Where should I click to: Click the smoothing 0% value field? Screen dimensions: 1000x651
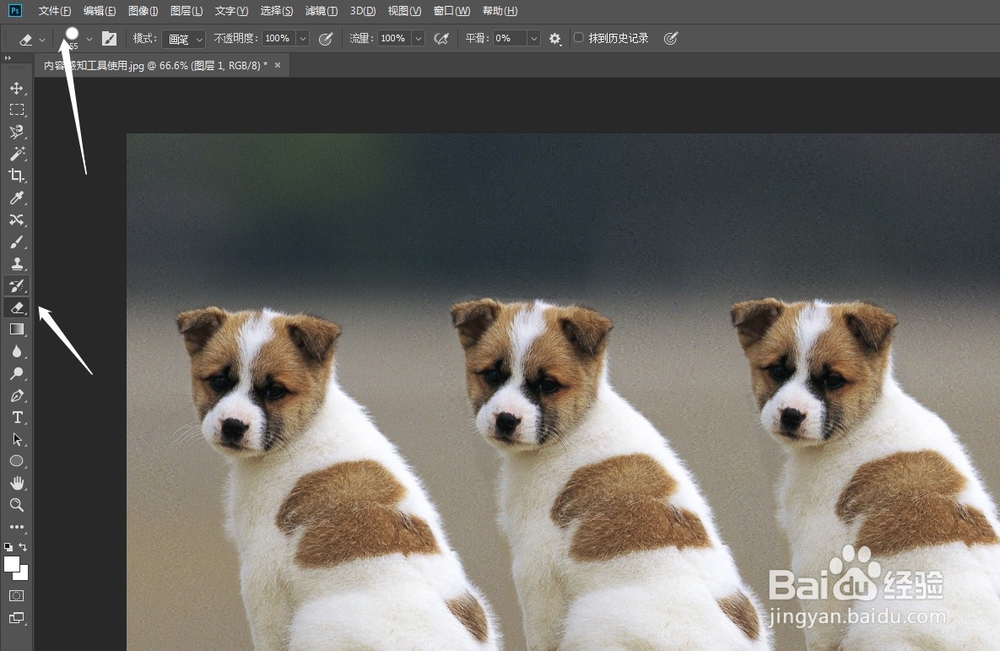click(510, 38)
